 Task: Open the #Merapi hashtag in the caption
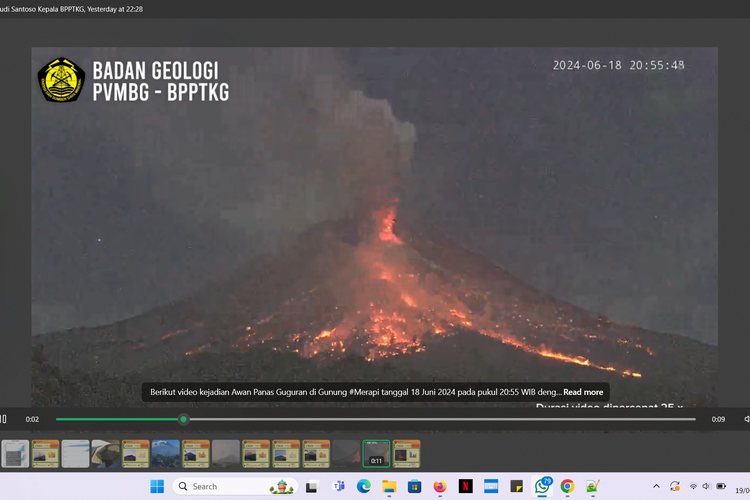click(x=363, y=392)
